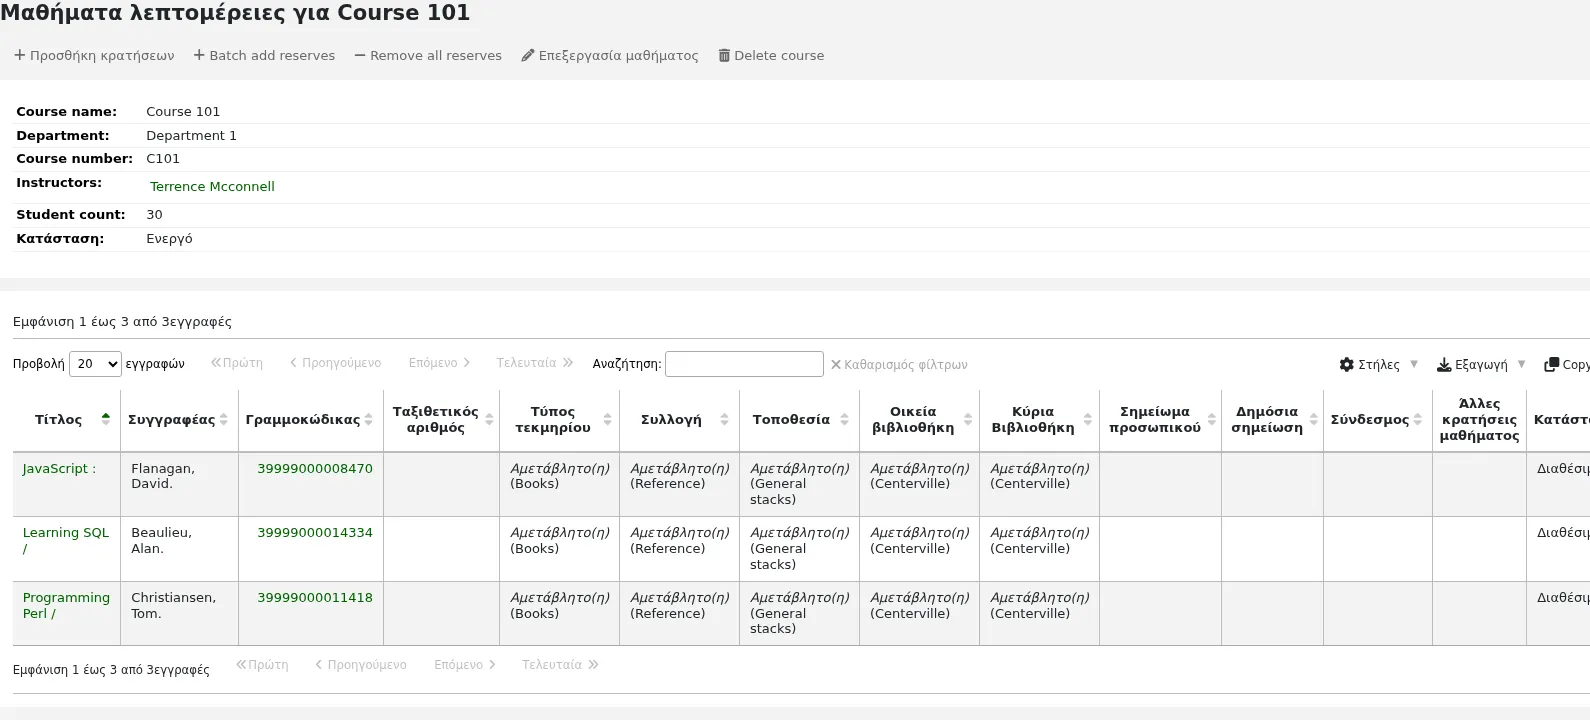Click Προηγούμενο in bottom pagination
Image resolution: width=1590 pixels, height=720 pixels.
point(360,664)
